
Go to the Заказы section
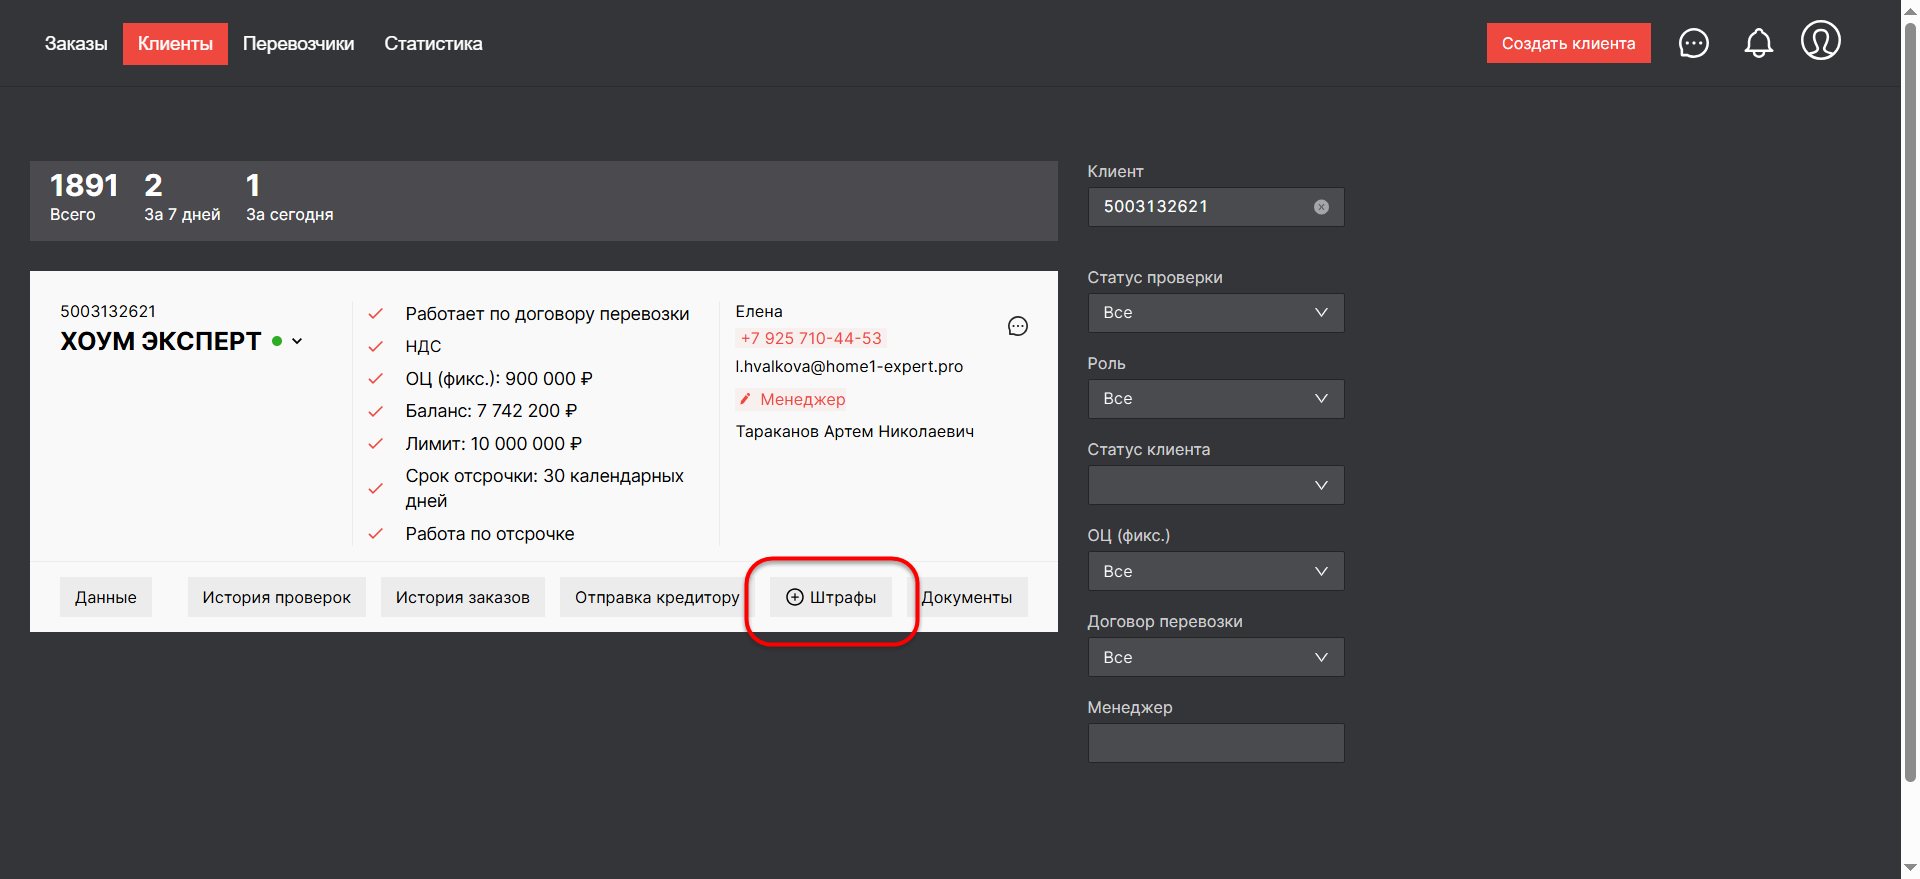point(76,44)
